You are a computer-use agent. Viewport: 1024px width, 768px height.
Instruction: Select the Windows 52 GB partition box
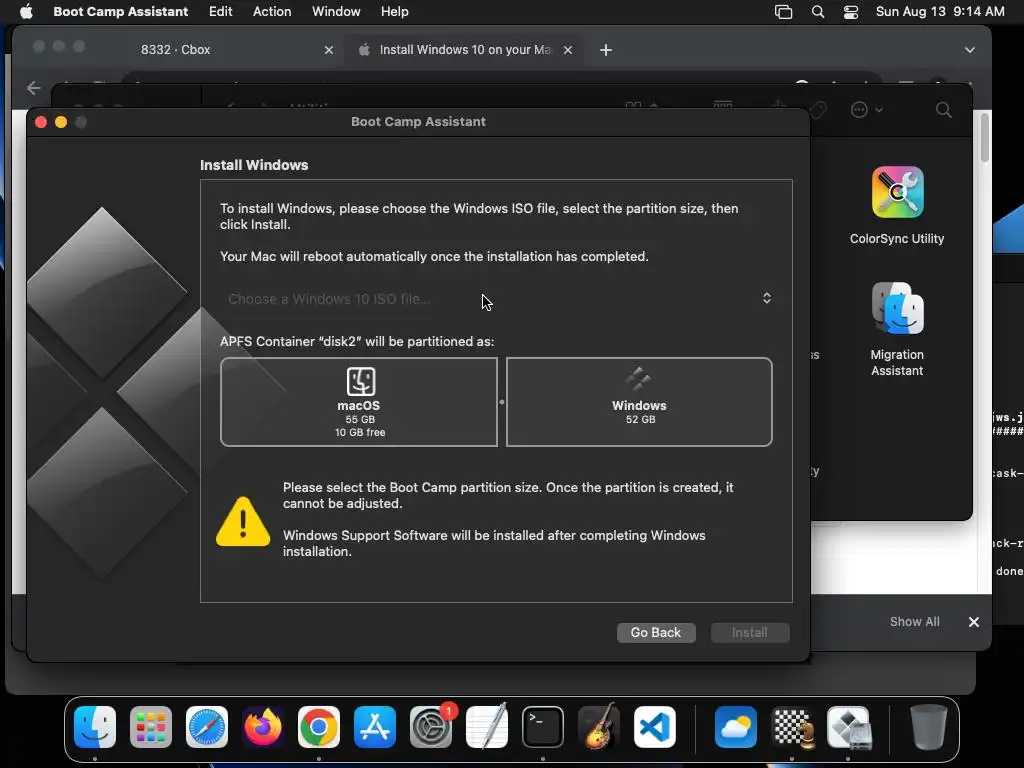639,402
